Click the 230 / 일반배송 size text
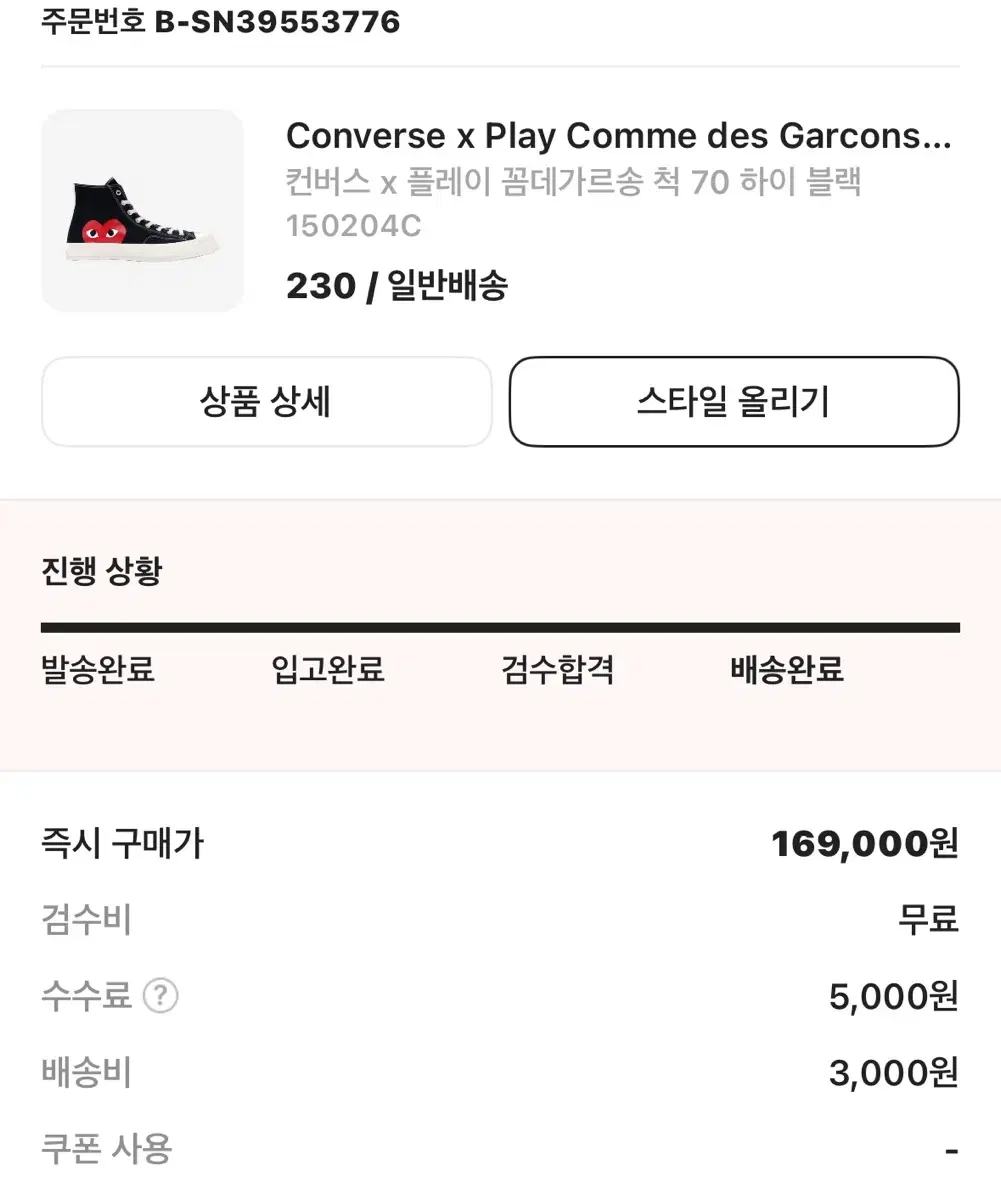 click(x=397, y=287)
